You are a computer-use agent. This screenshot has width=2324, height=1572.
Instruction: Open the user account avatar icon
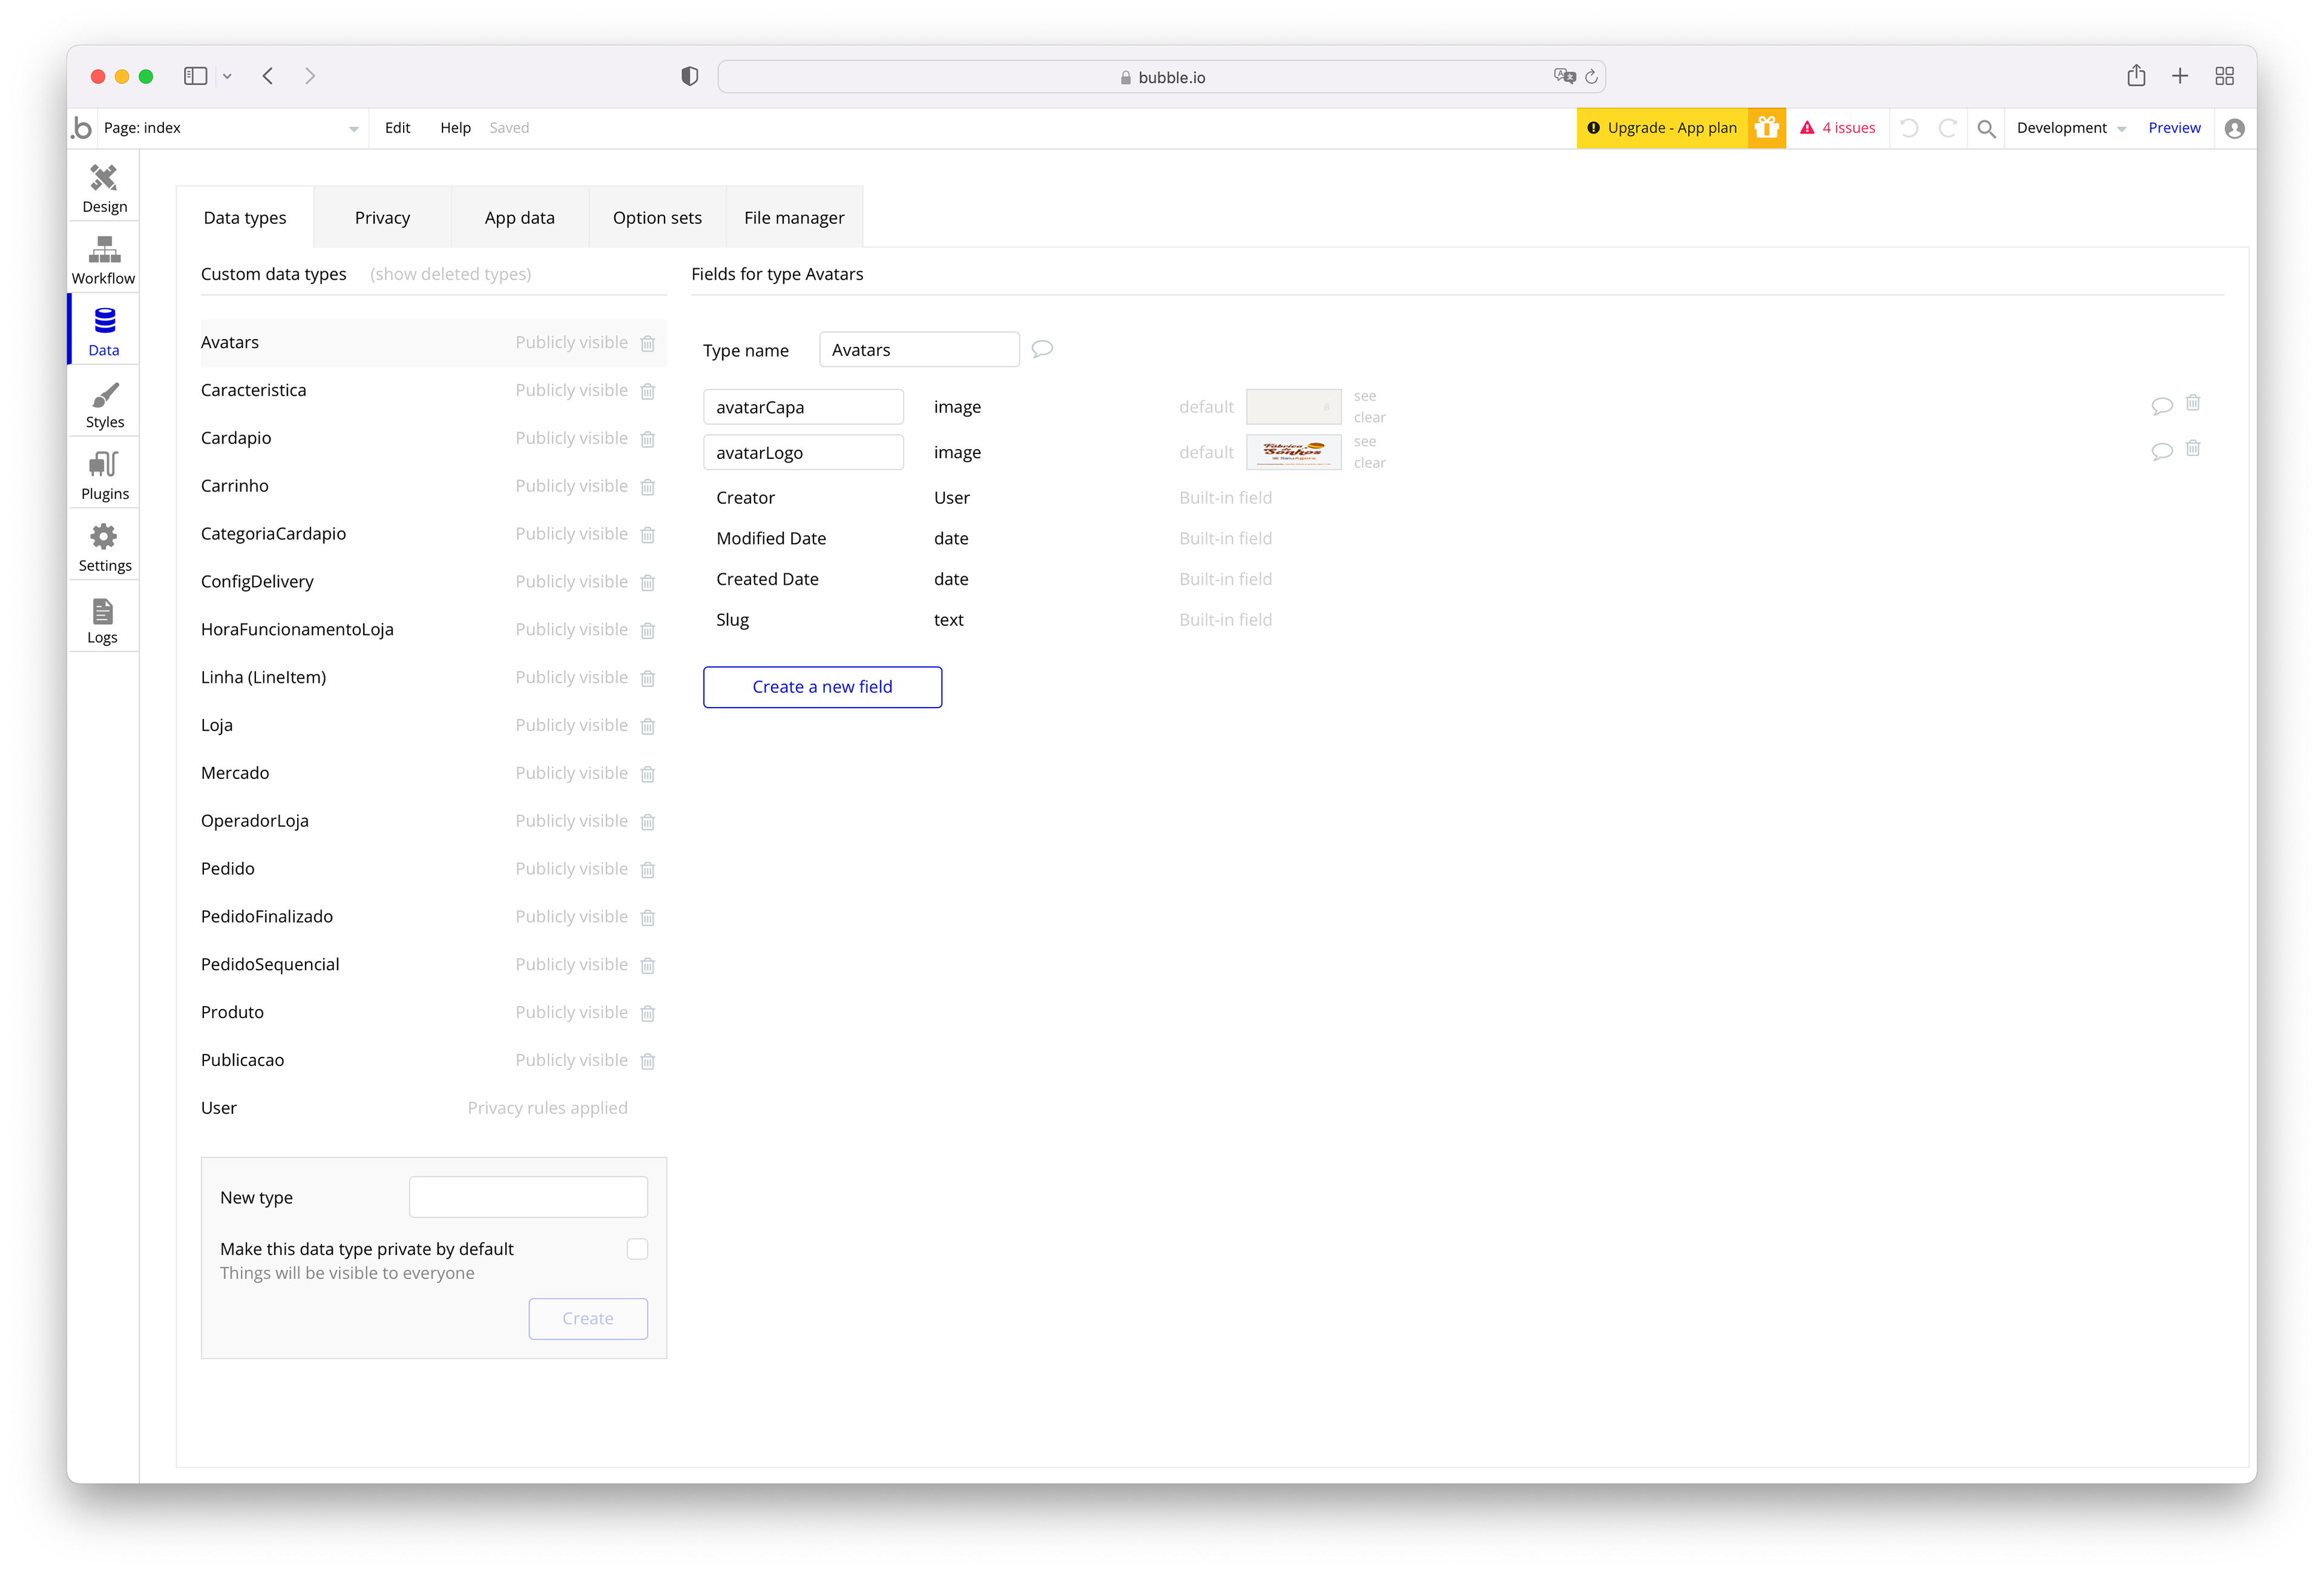point(2235,128)
